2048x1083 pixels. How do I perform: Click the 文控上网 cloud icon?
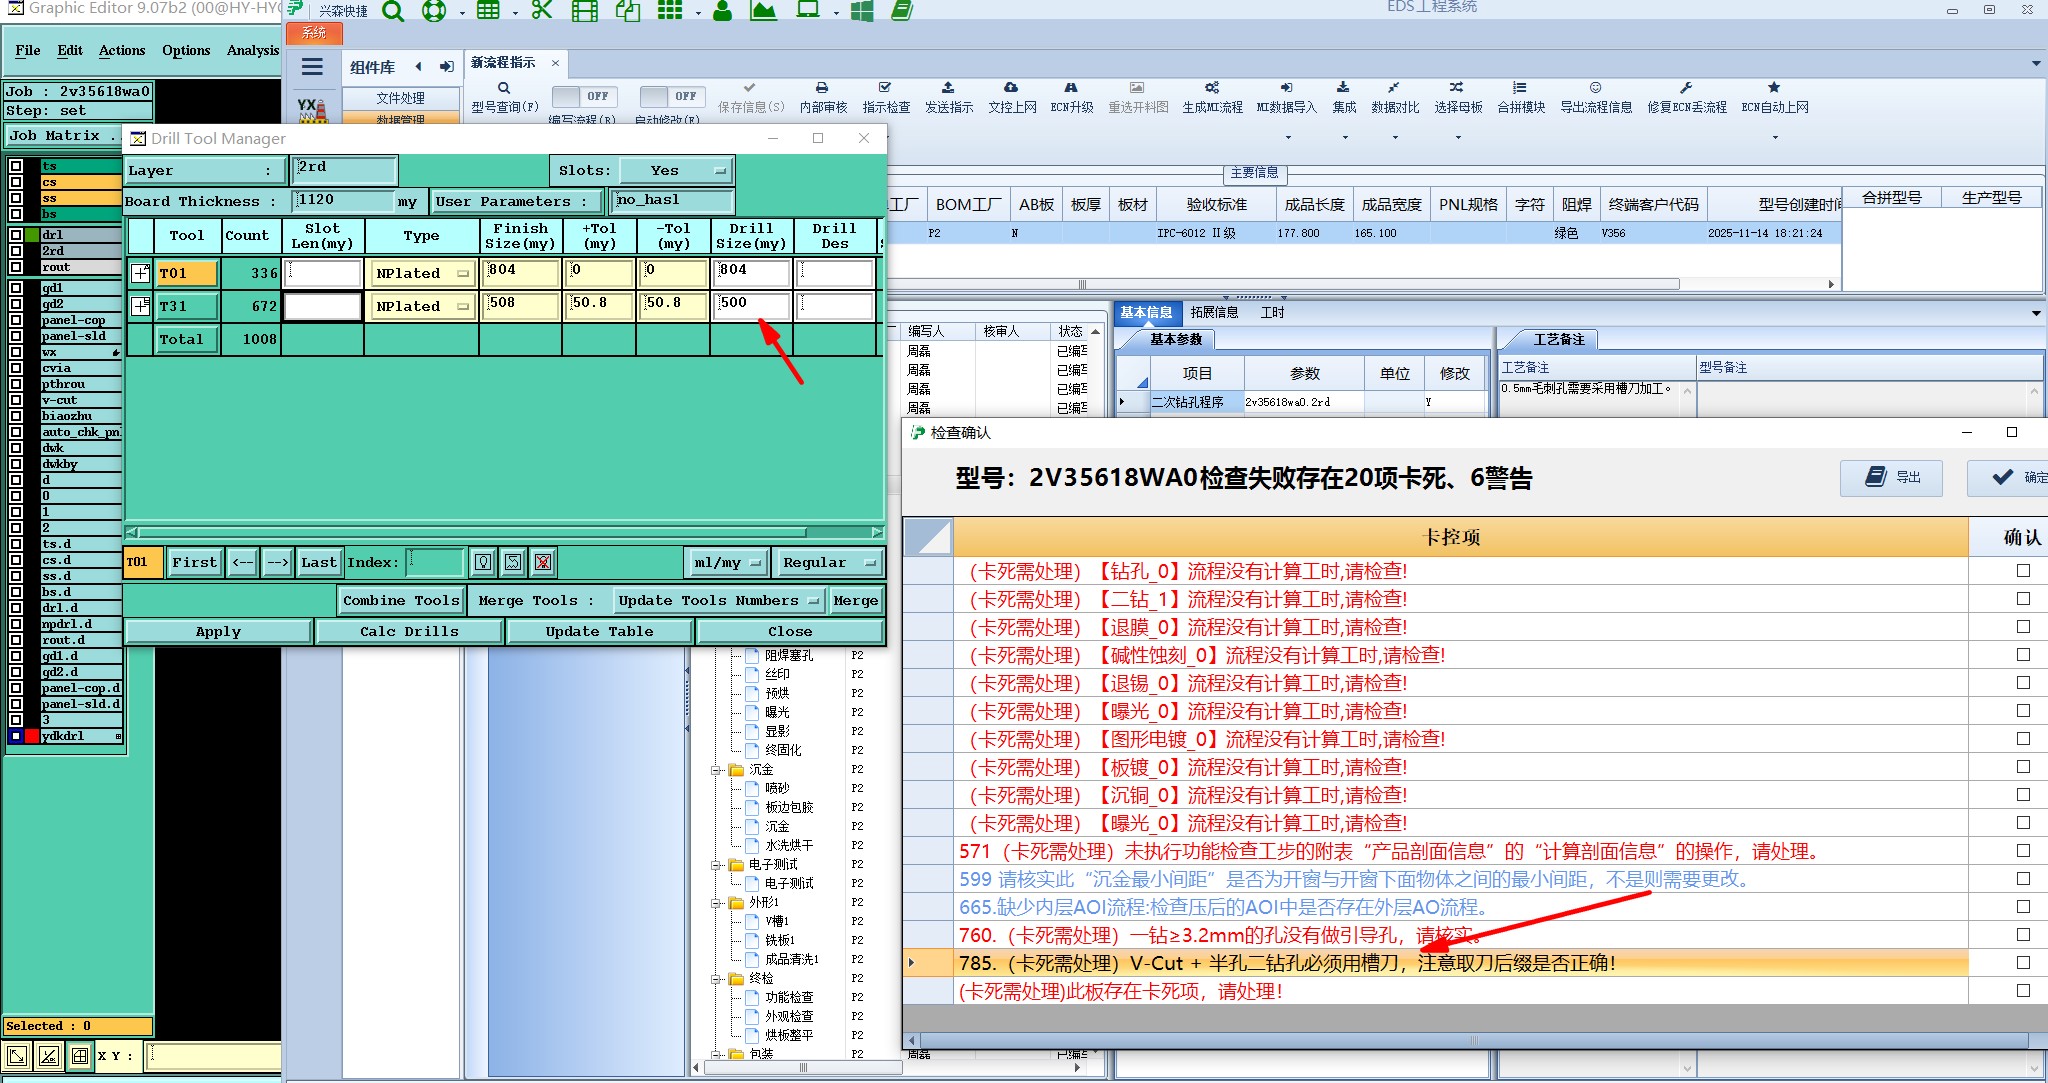coord(1011,89)
